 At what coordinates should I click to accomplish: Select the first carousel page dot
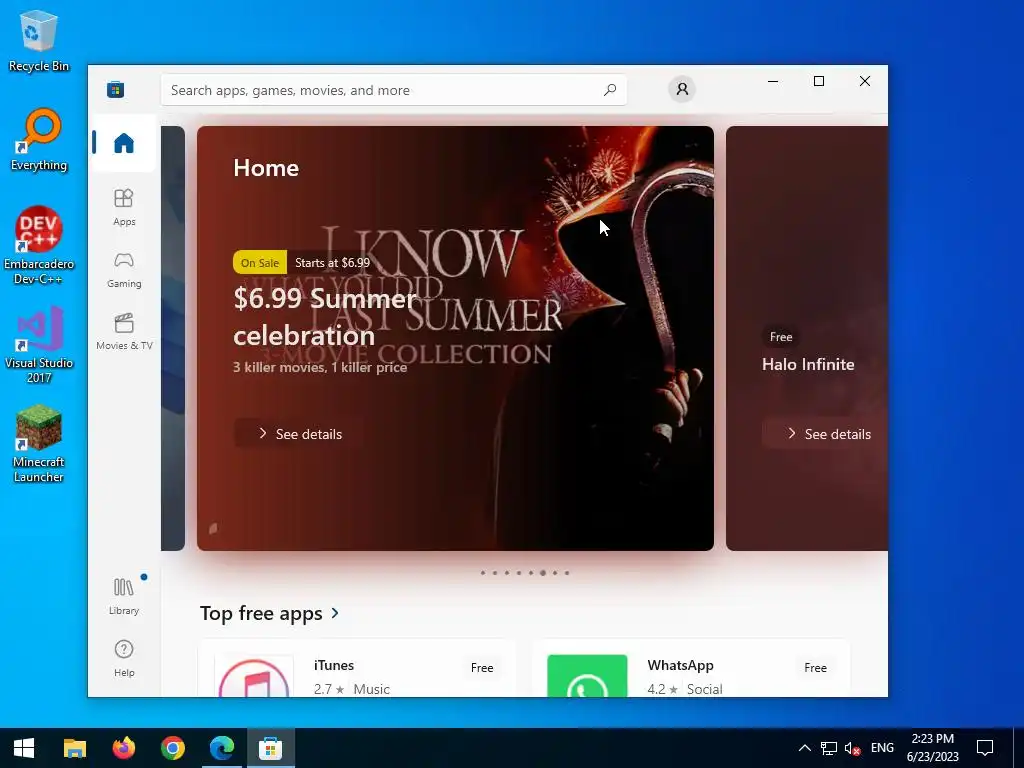(483, 573)
